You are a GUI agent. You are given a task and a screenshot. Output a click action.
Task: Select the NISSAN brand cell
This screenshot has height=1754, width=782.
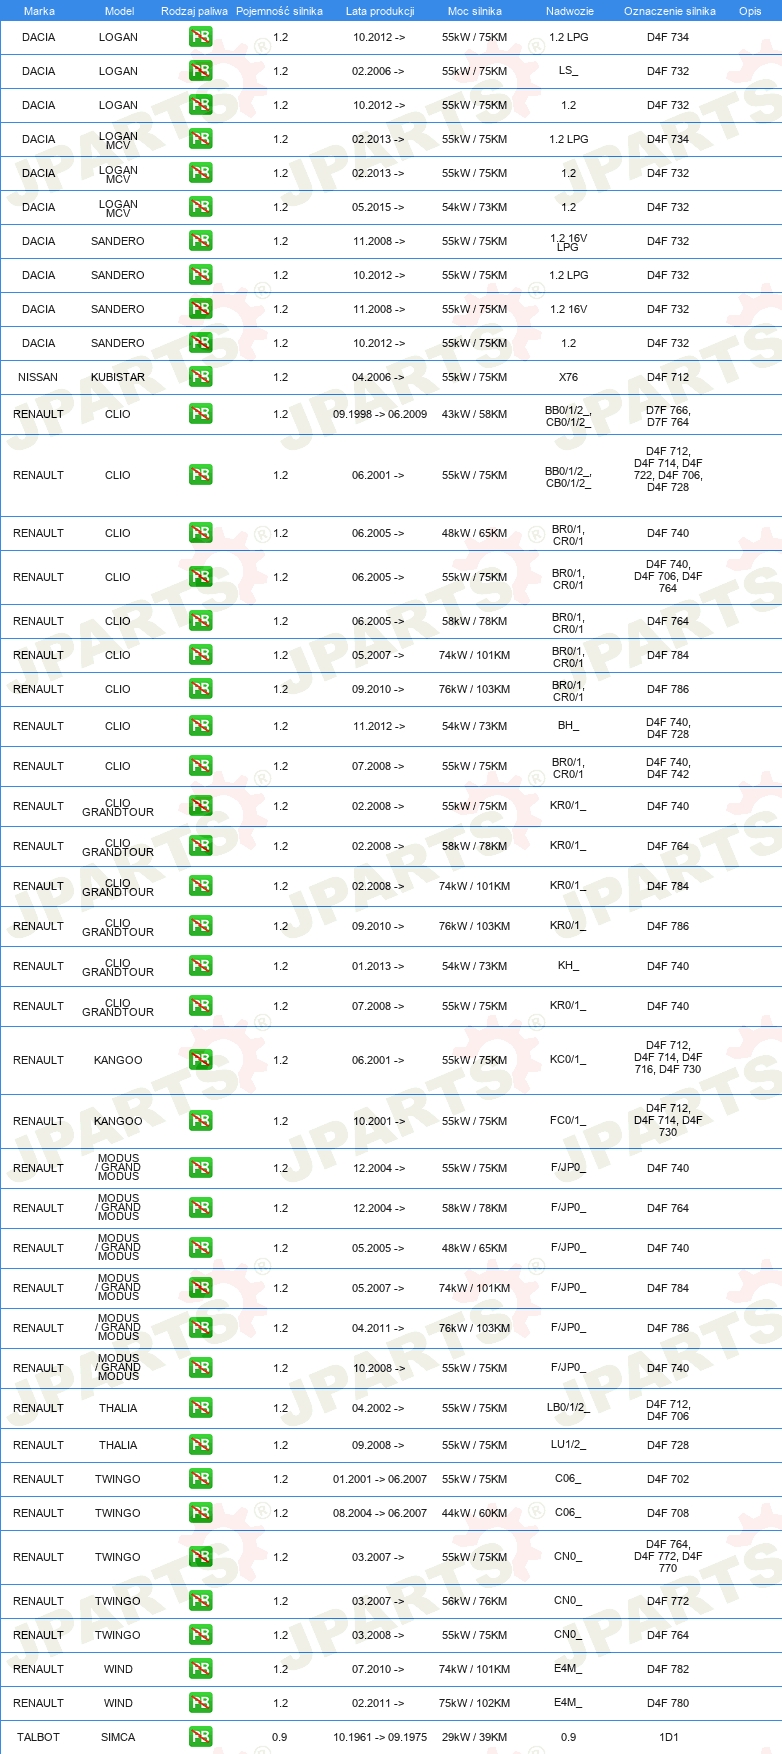pyautogui.click(x=38, y=377)
